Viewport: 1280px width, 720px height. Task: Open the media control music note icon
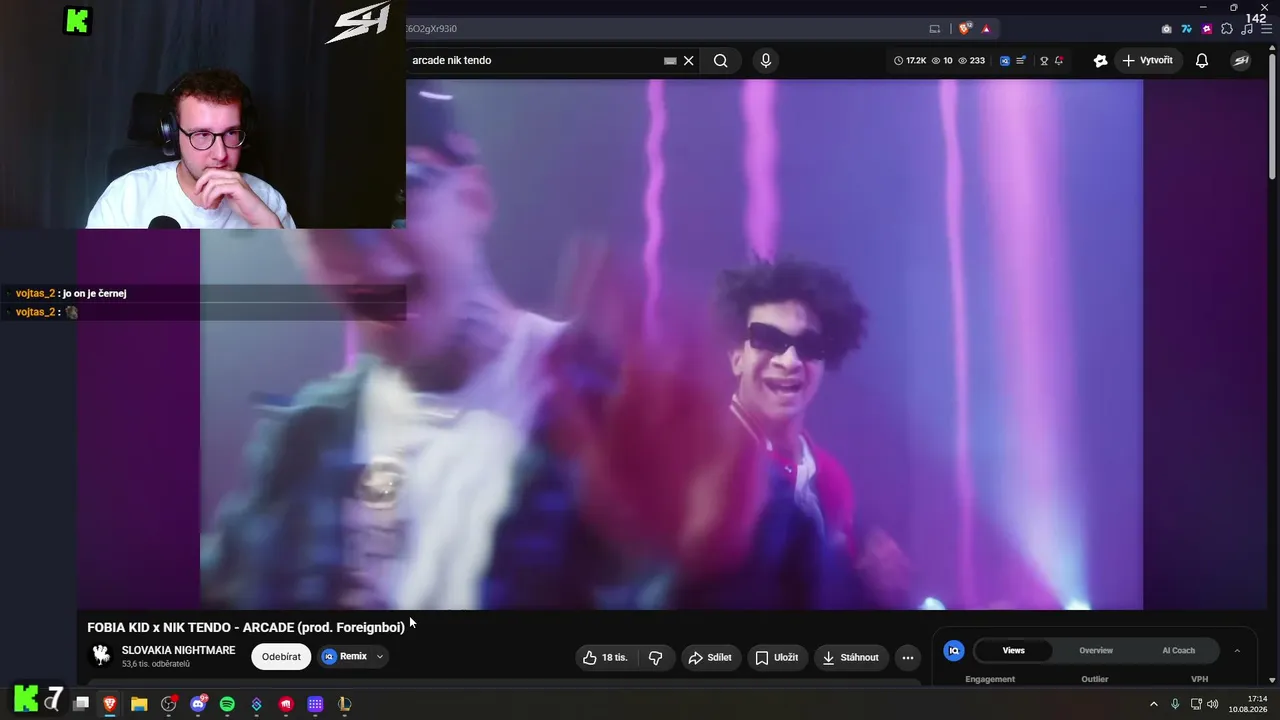(1248, 29)
